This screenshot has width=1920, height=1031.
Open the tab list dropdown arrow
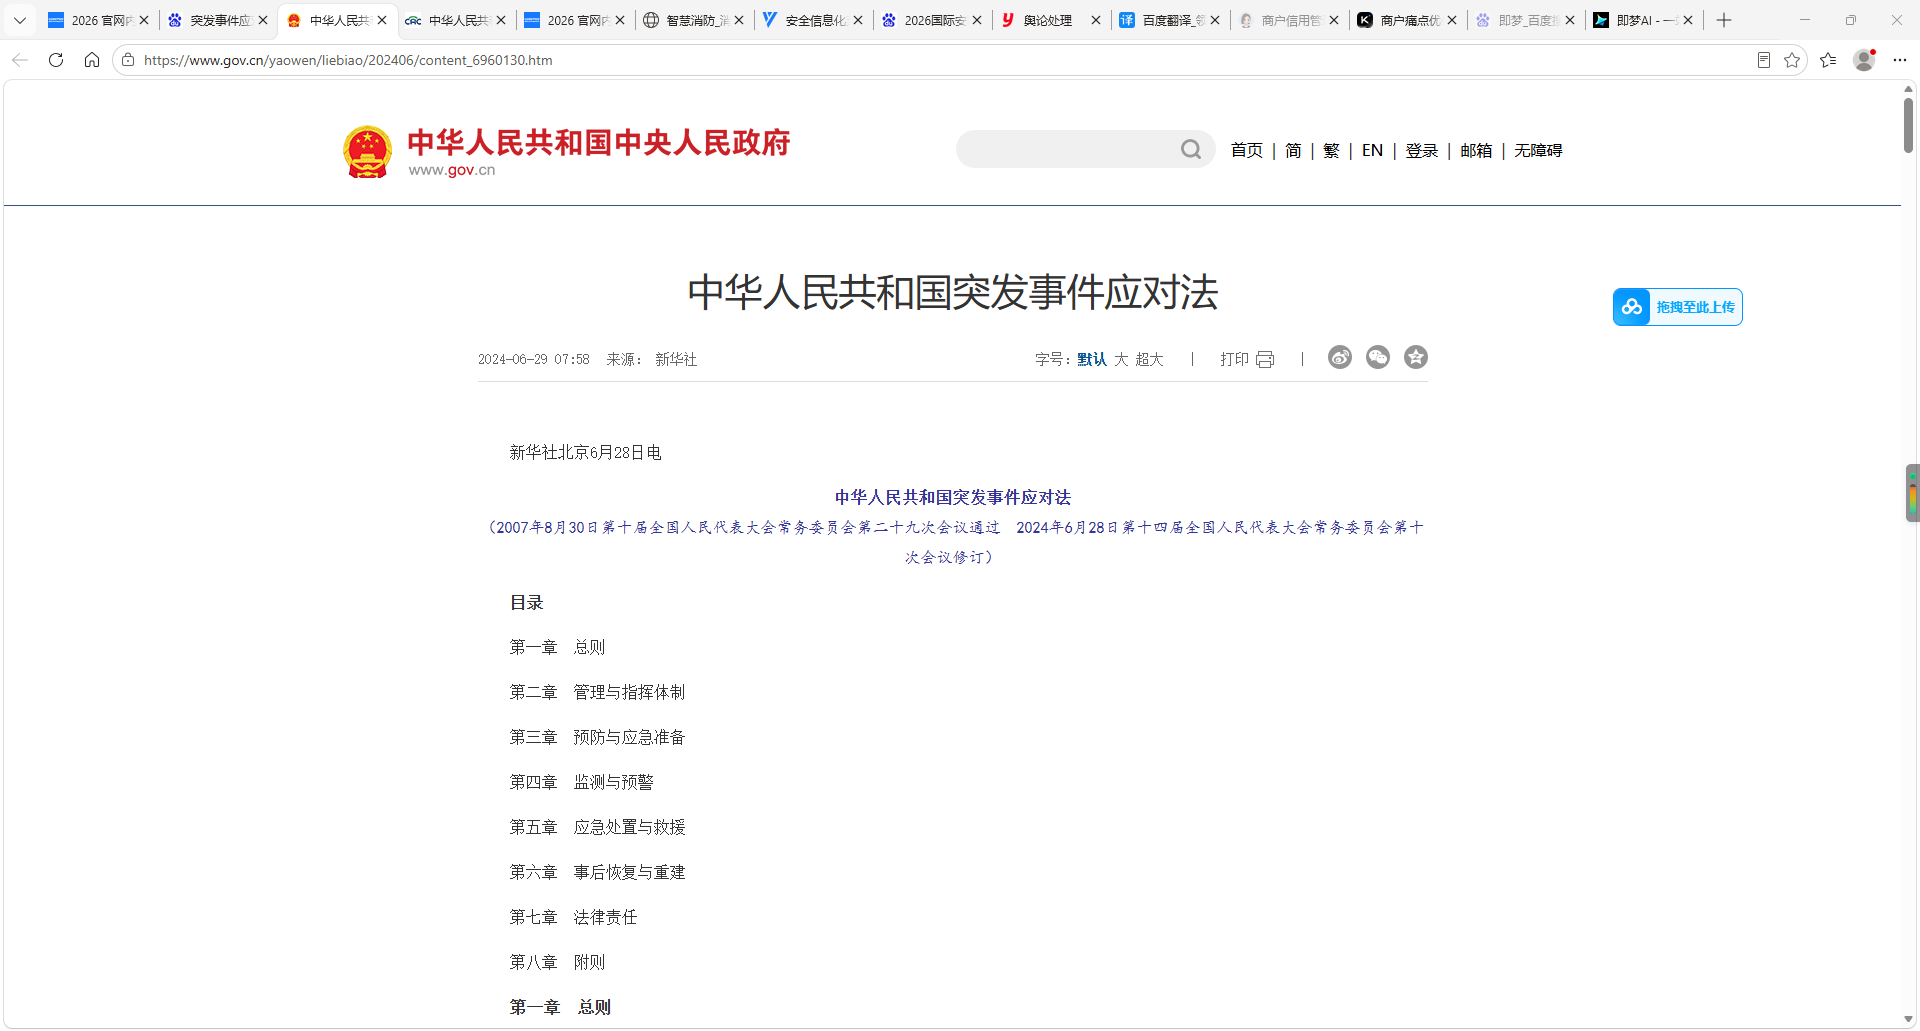click(20, 20)
